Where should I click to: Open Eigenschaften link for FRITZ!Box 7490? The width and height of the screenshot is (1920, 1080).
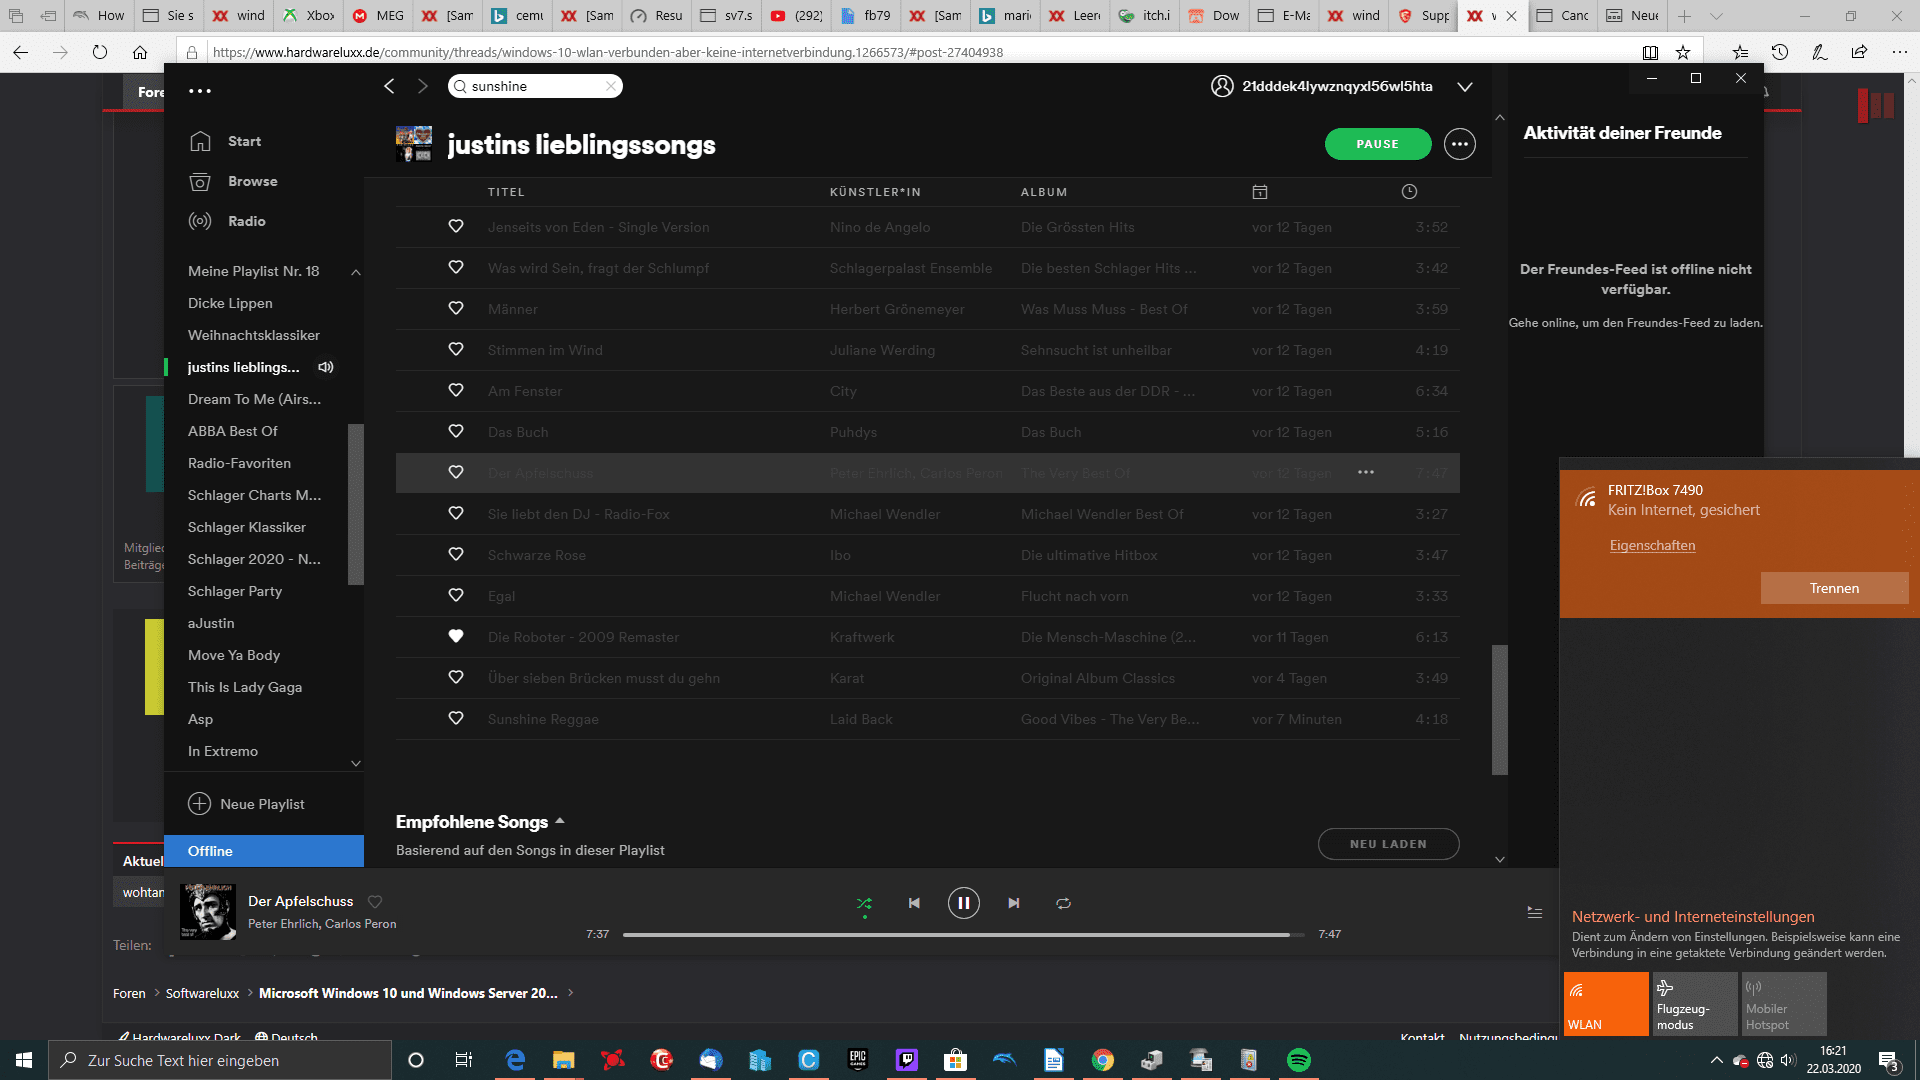(1652, 545)
